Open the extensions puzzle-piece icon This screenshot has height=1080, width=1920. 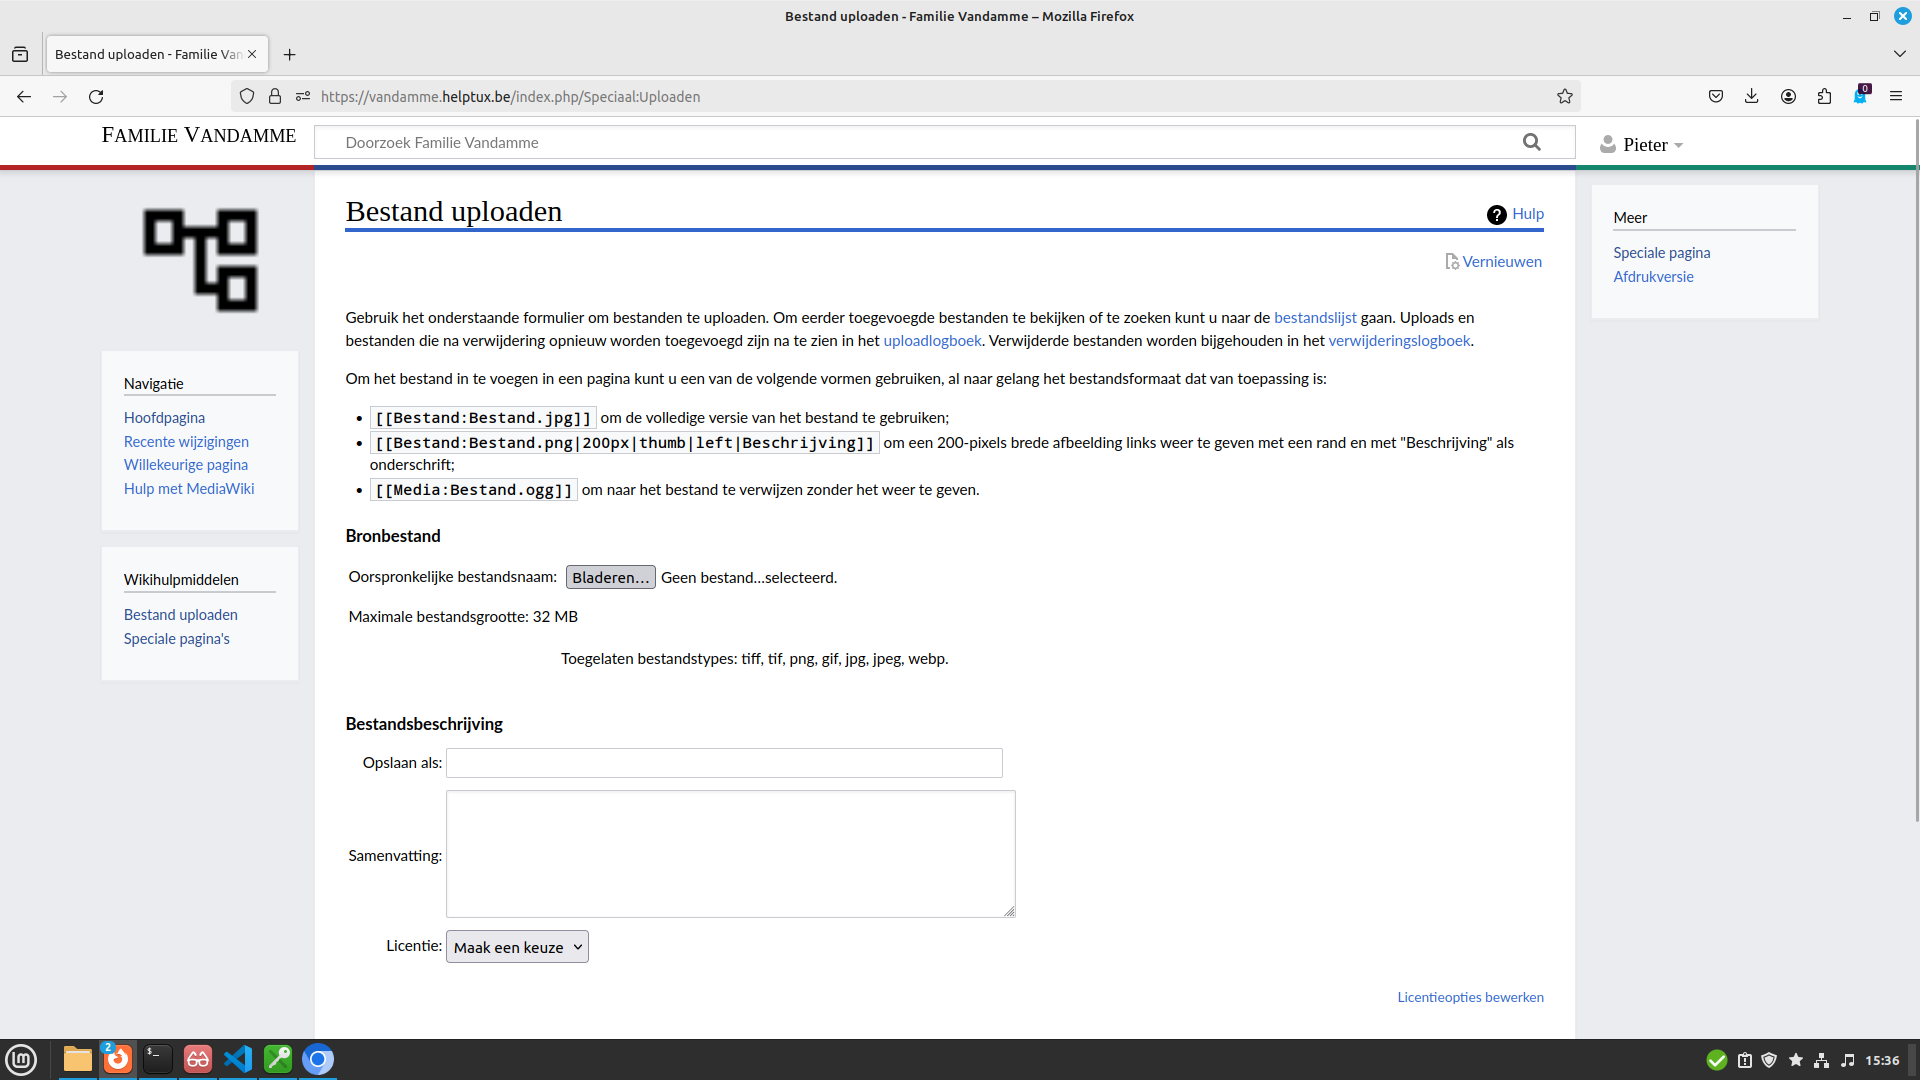pos(1824,96)
